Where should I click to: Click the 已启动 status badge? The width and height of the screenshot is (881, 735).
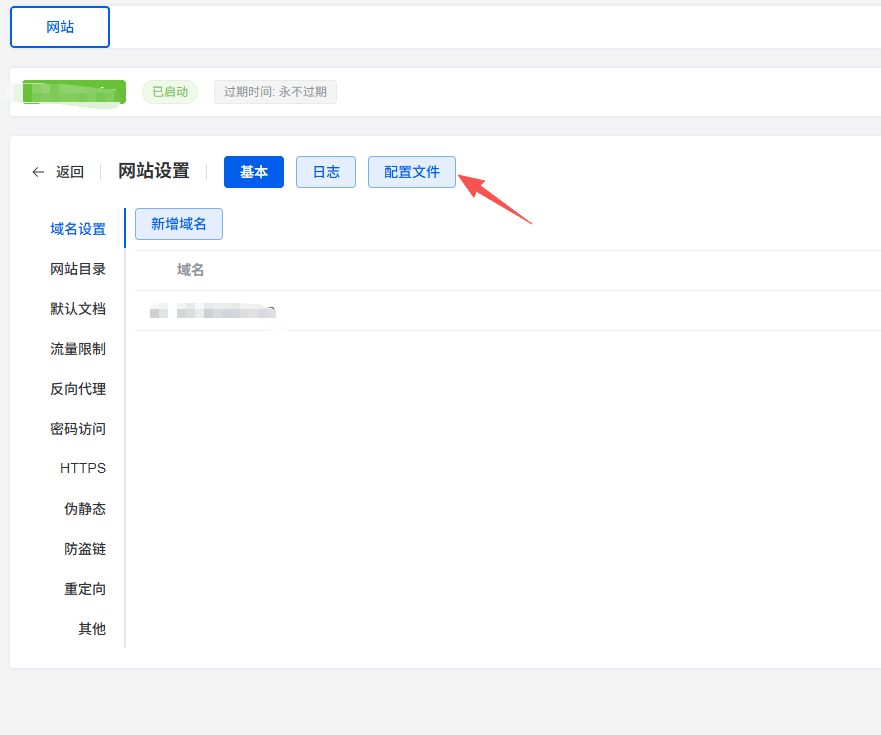170,92
